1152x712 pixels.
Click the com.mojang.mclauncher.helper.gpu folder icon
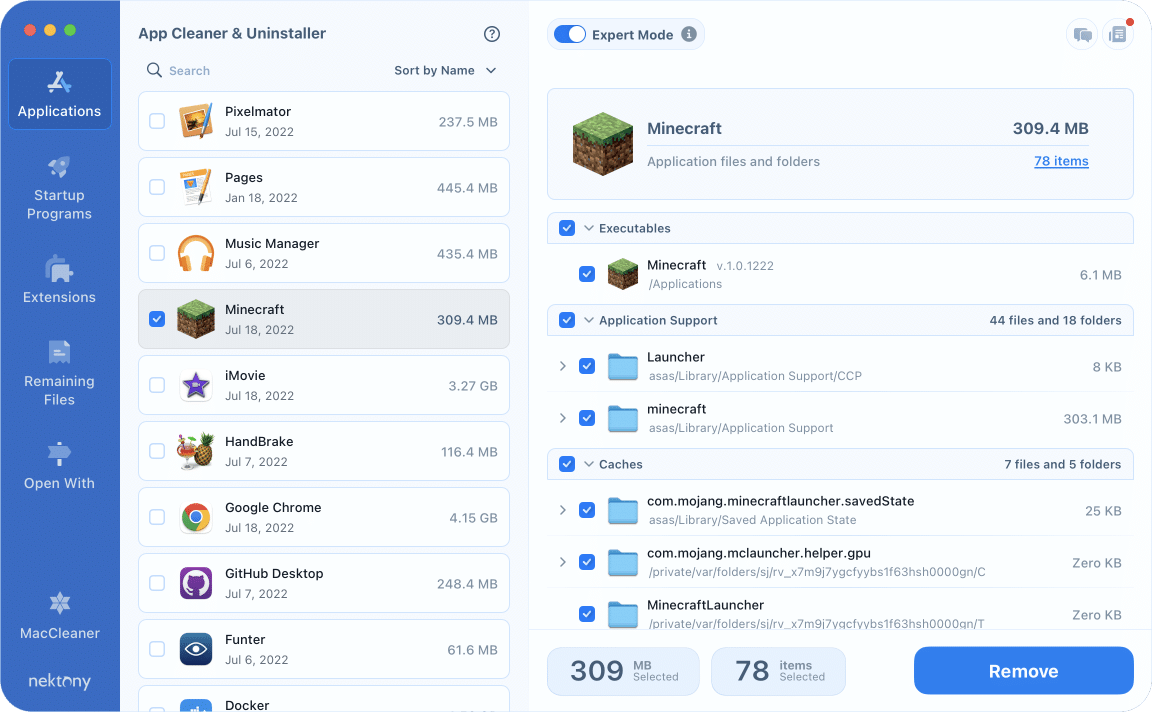tap(623, 562)
